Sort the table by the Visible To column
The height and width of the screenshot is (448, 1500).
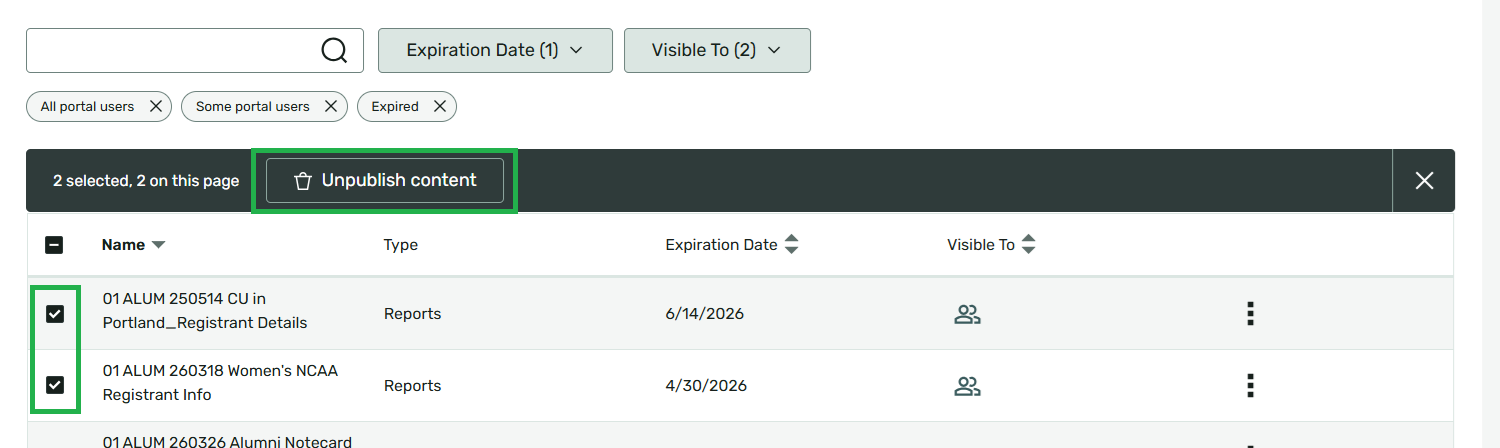click(991, 245)
